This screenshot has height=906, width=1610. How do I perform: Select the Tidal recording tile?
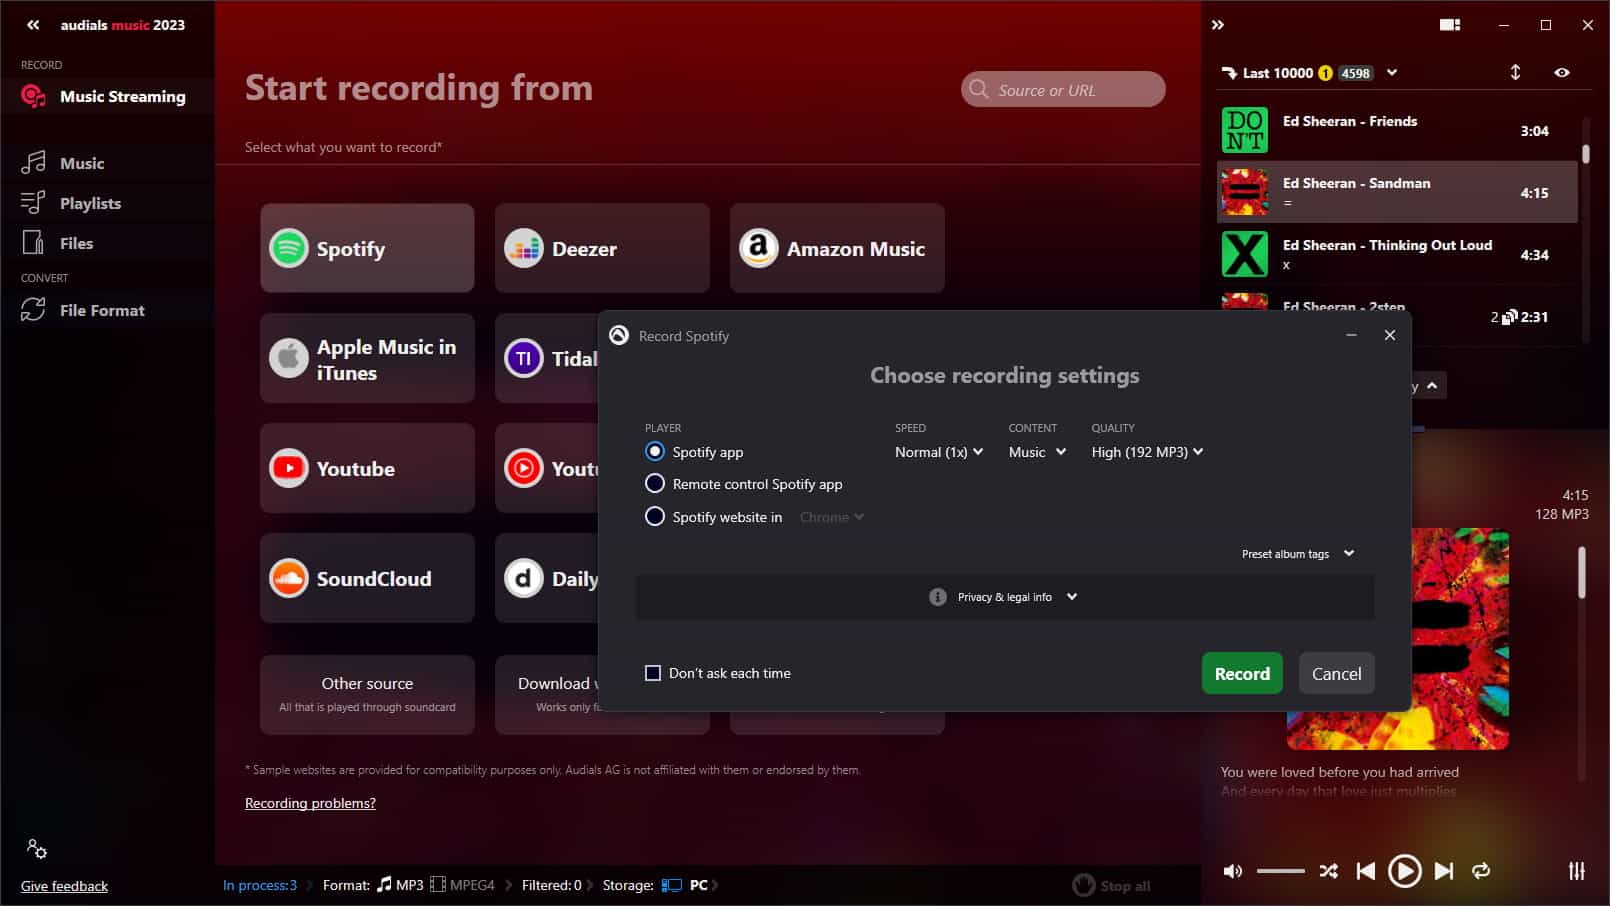point(547,358)
